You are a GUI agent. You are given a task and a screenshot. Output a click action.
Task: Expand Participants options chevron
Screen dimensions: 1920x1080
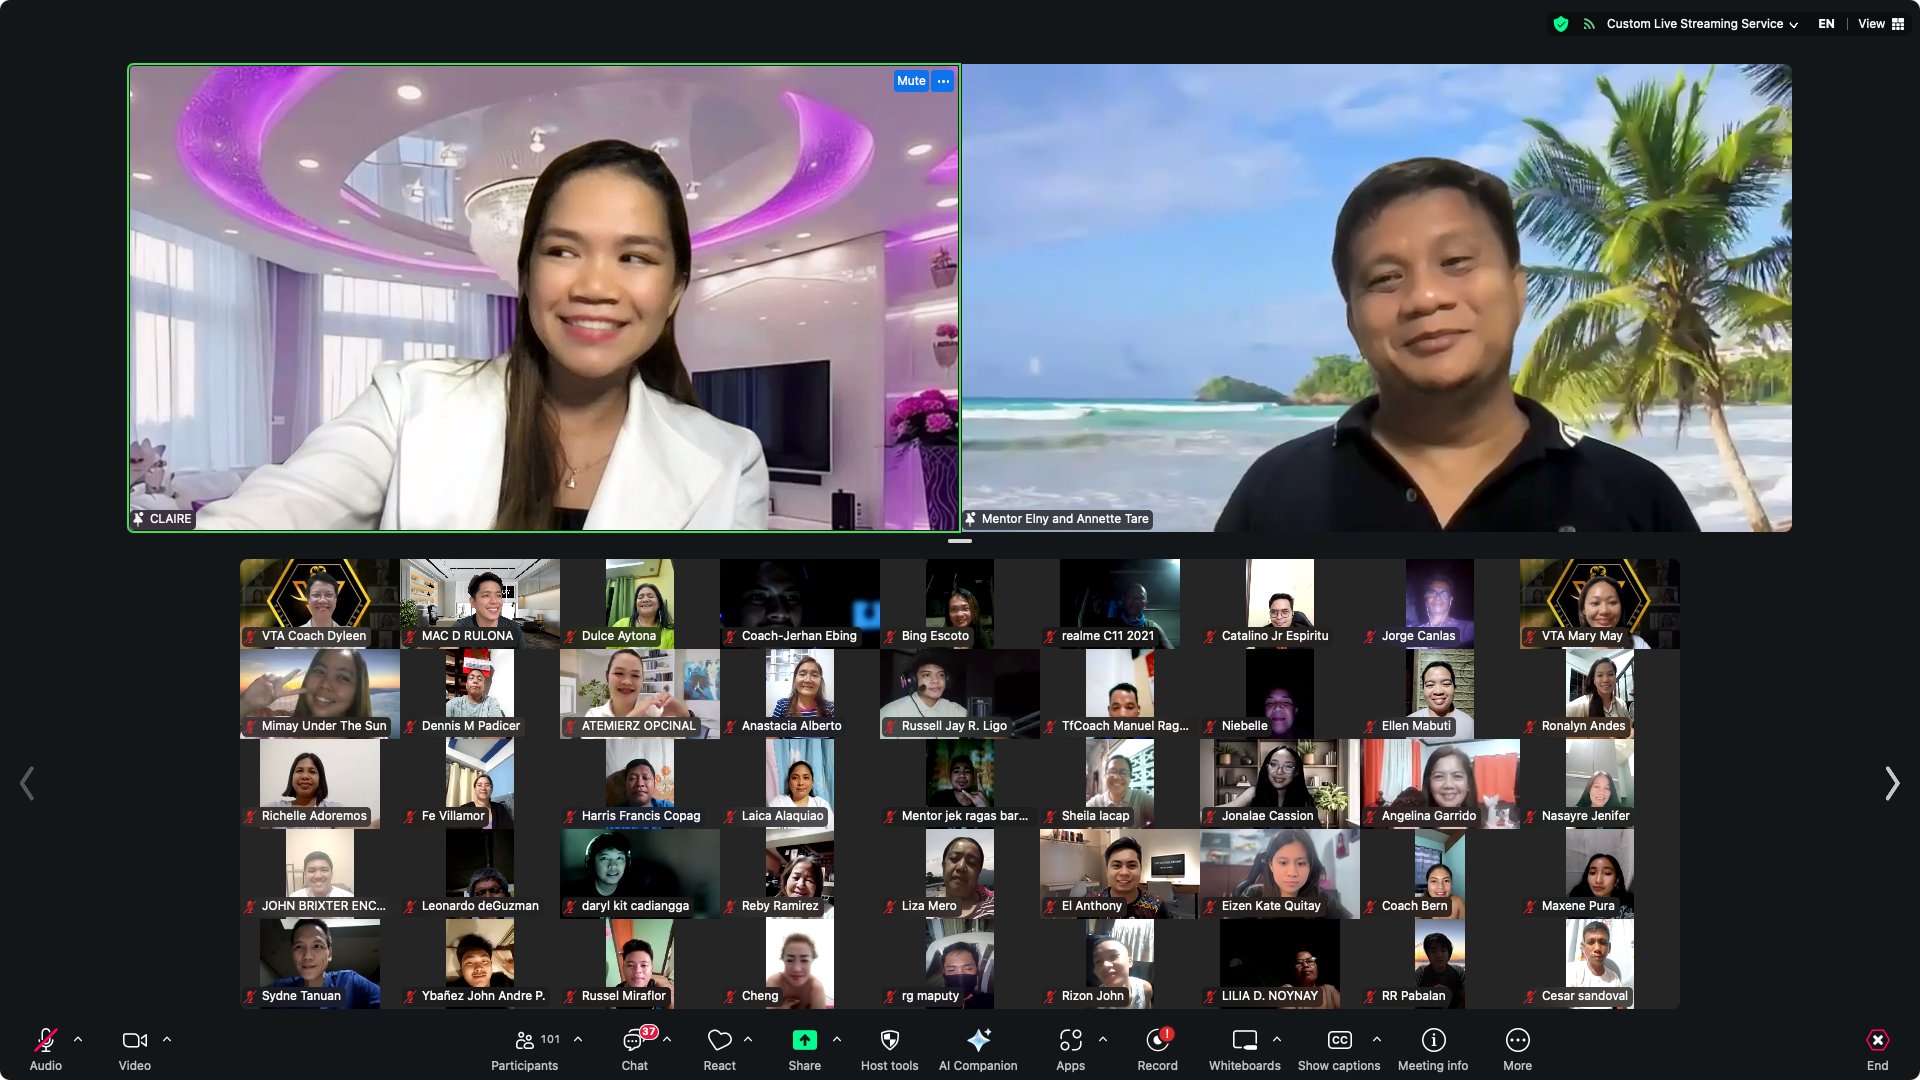[578, 1040]
